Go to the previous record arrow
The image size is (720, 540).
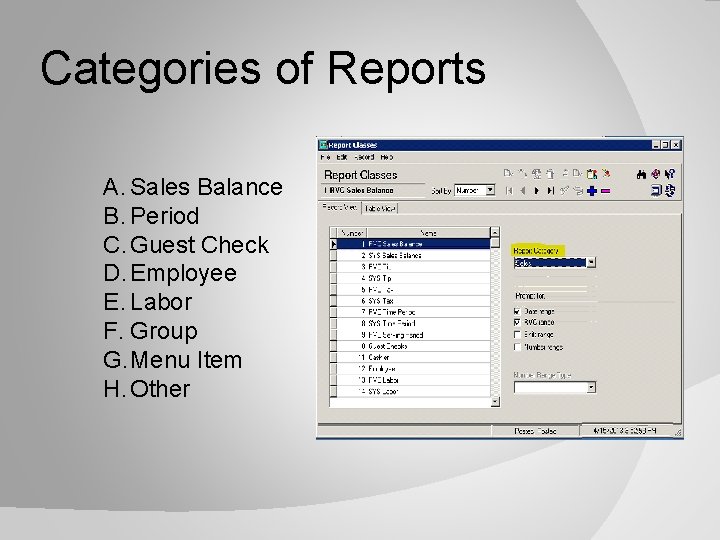pos(523,190)
